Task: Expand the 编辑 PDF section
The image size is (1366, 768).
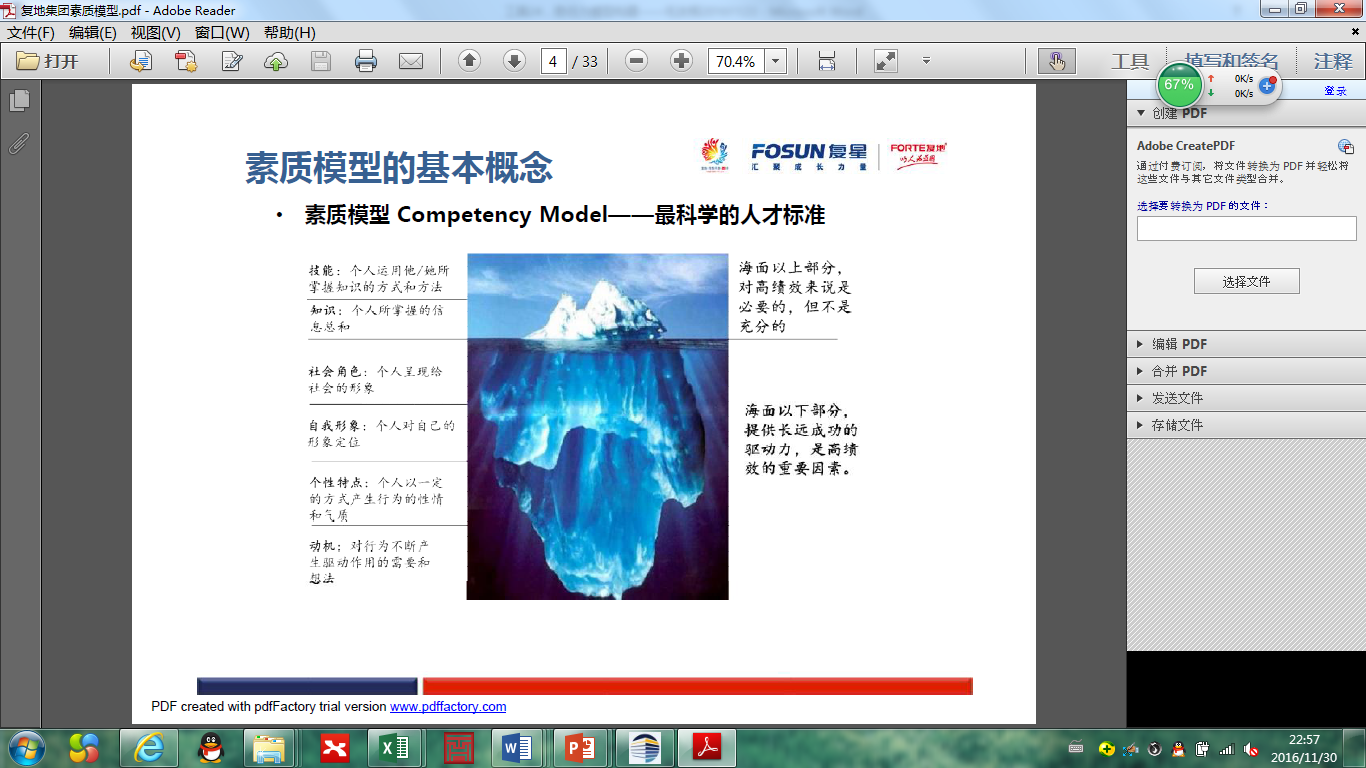Action: click(x=1179, y=344)
